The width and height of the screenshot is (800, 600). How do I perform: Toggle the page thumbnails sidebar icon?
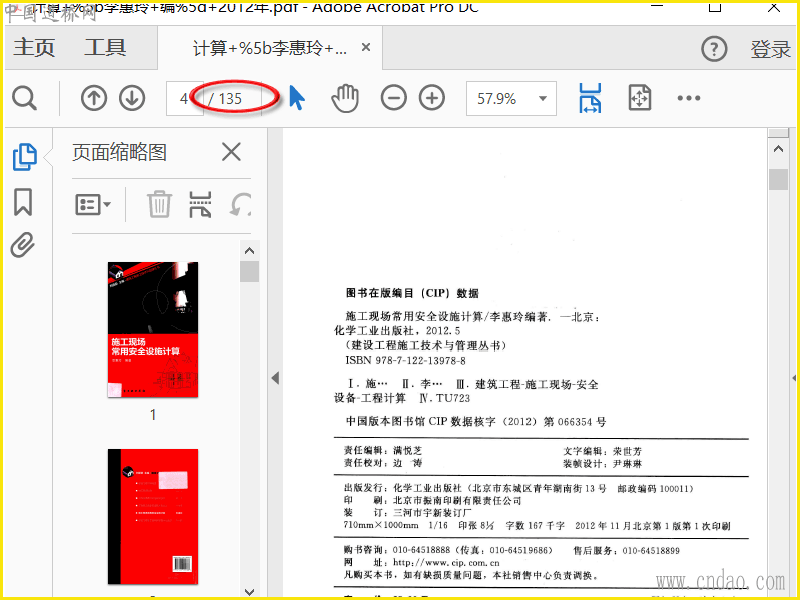[24, 157]
